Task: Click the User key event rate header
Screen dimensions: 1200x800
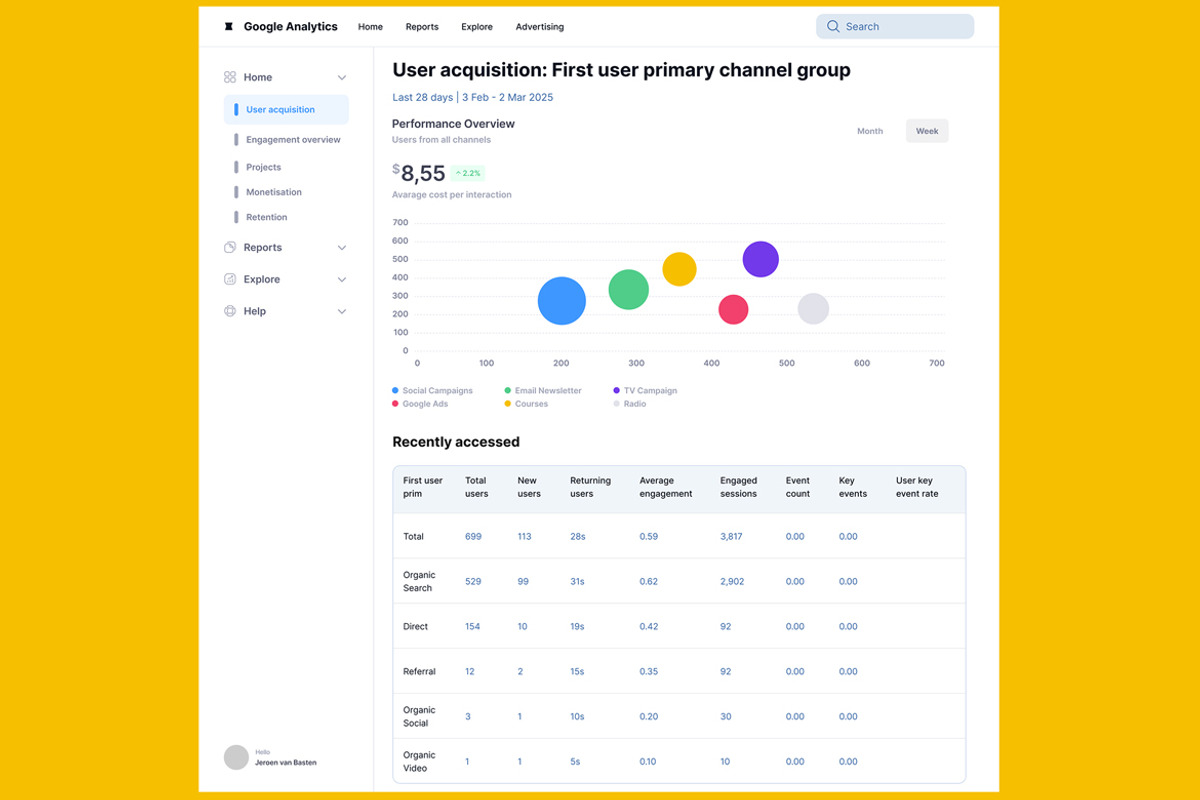Action: tap(917, 487)
